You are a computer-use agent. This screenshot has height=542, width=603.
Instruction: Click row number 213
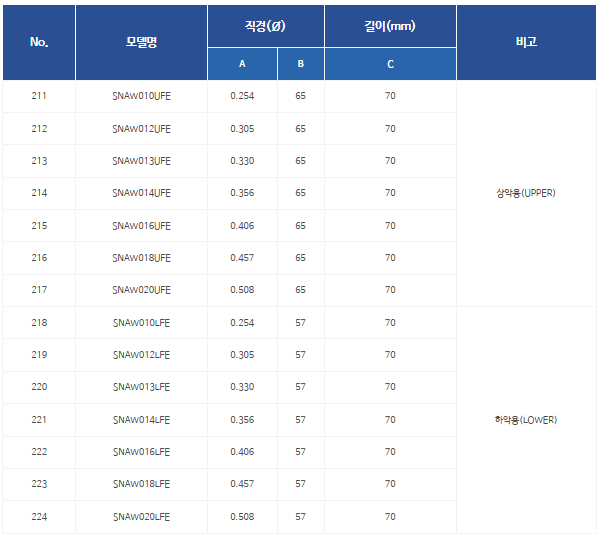pyautogui.click(x=39, y=161)
